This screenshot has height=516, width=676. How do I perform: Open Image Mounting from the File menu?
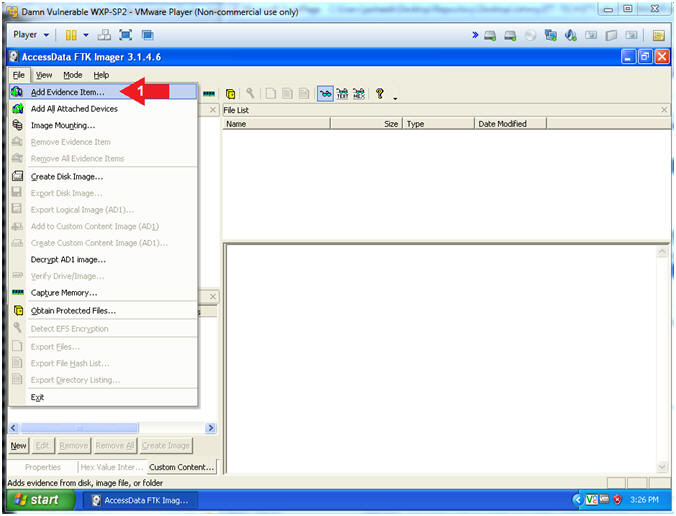click(x=103, y=125)
